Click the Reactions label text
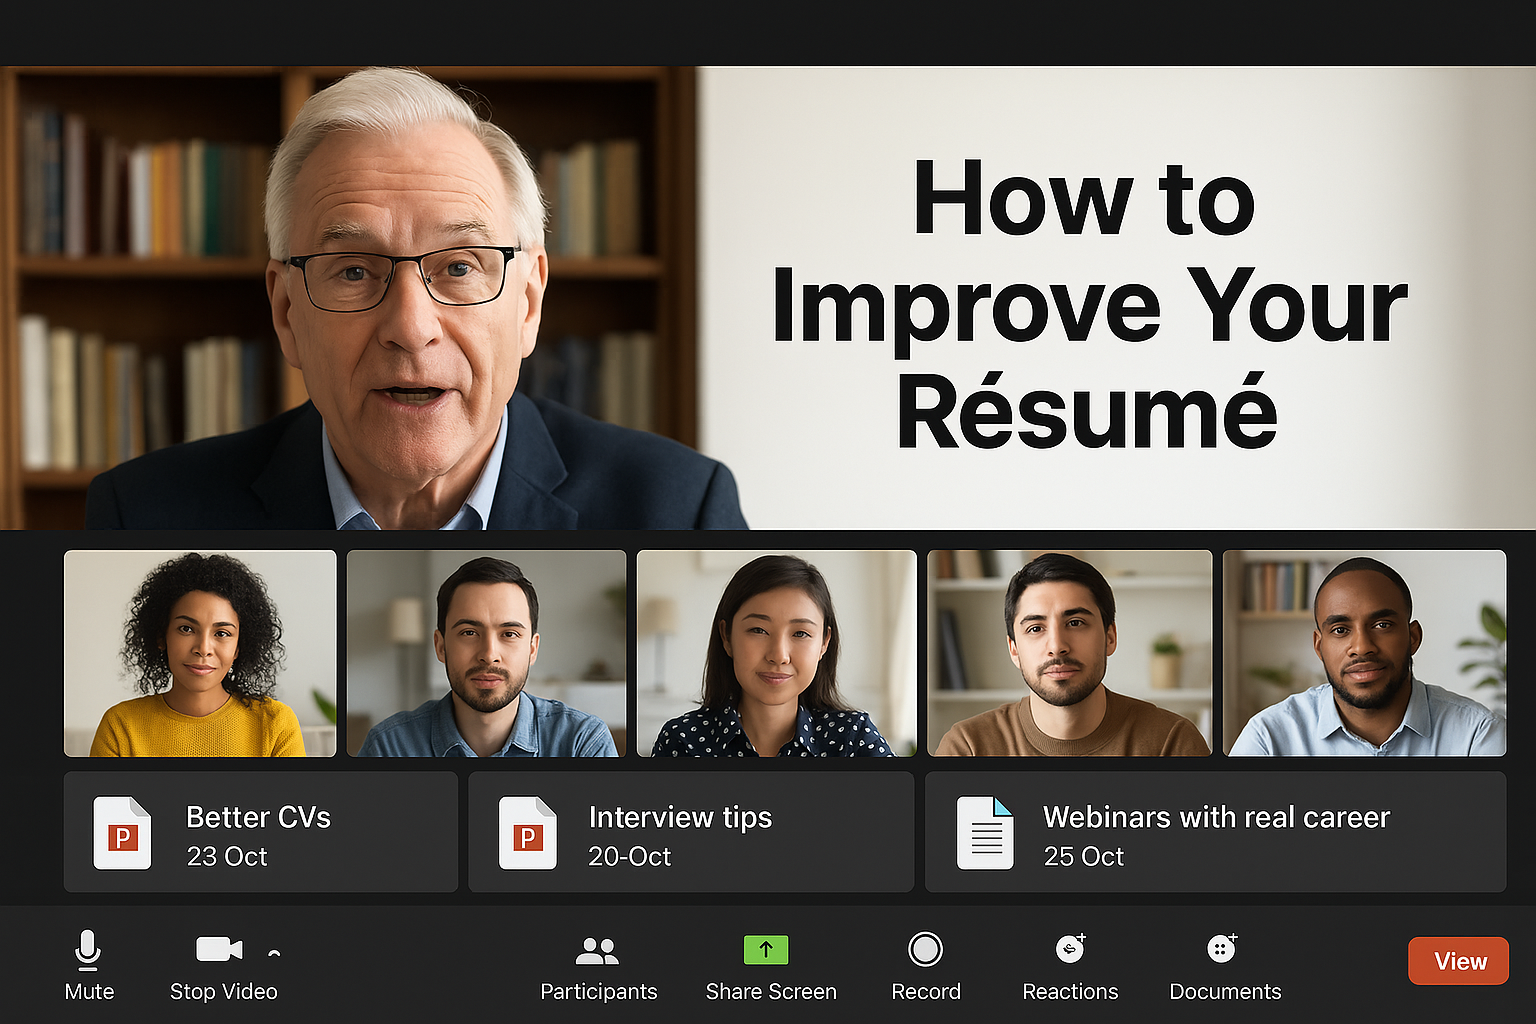This screenshot has width=1536, height=1024. 1070,991
